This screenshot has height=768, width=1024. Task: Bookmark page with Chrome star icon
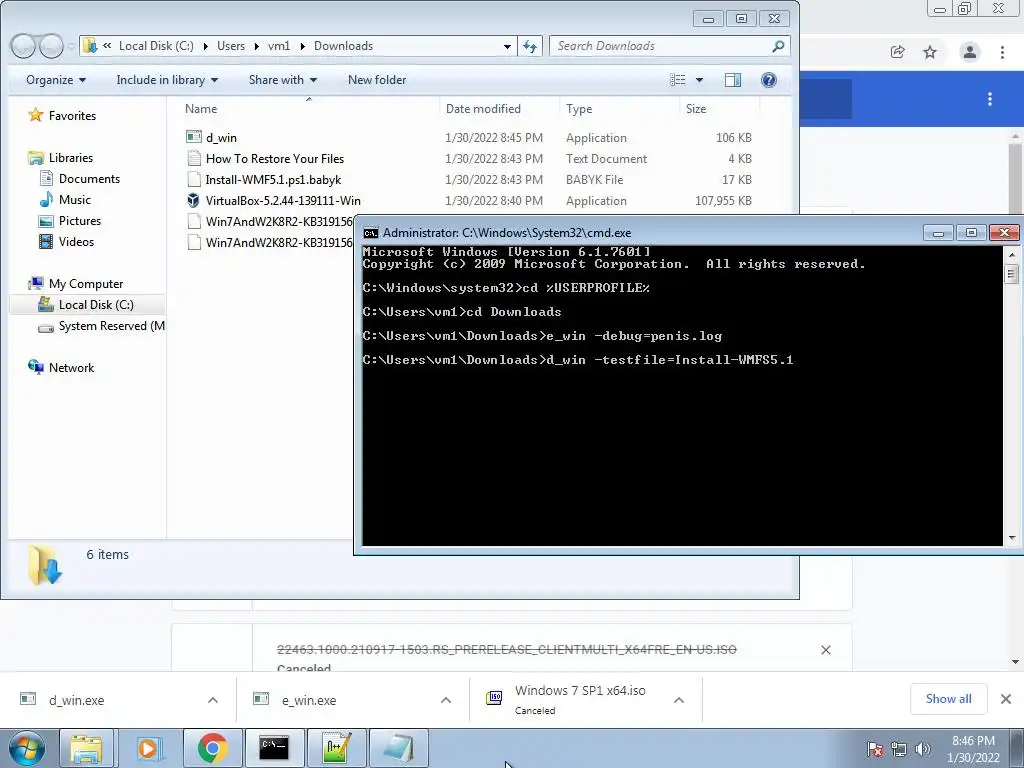pyautogui.click(x=930, y=52)
